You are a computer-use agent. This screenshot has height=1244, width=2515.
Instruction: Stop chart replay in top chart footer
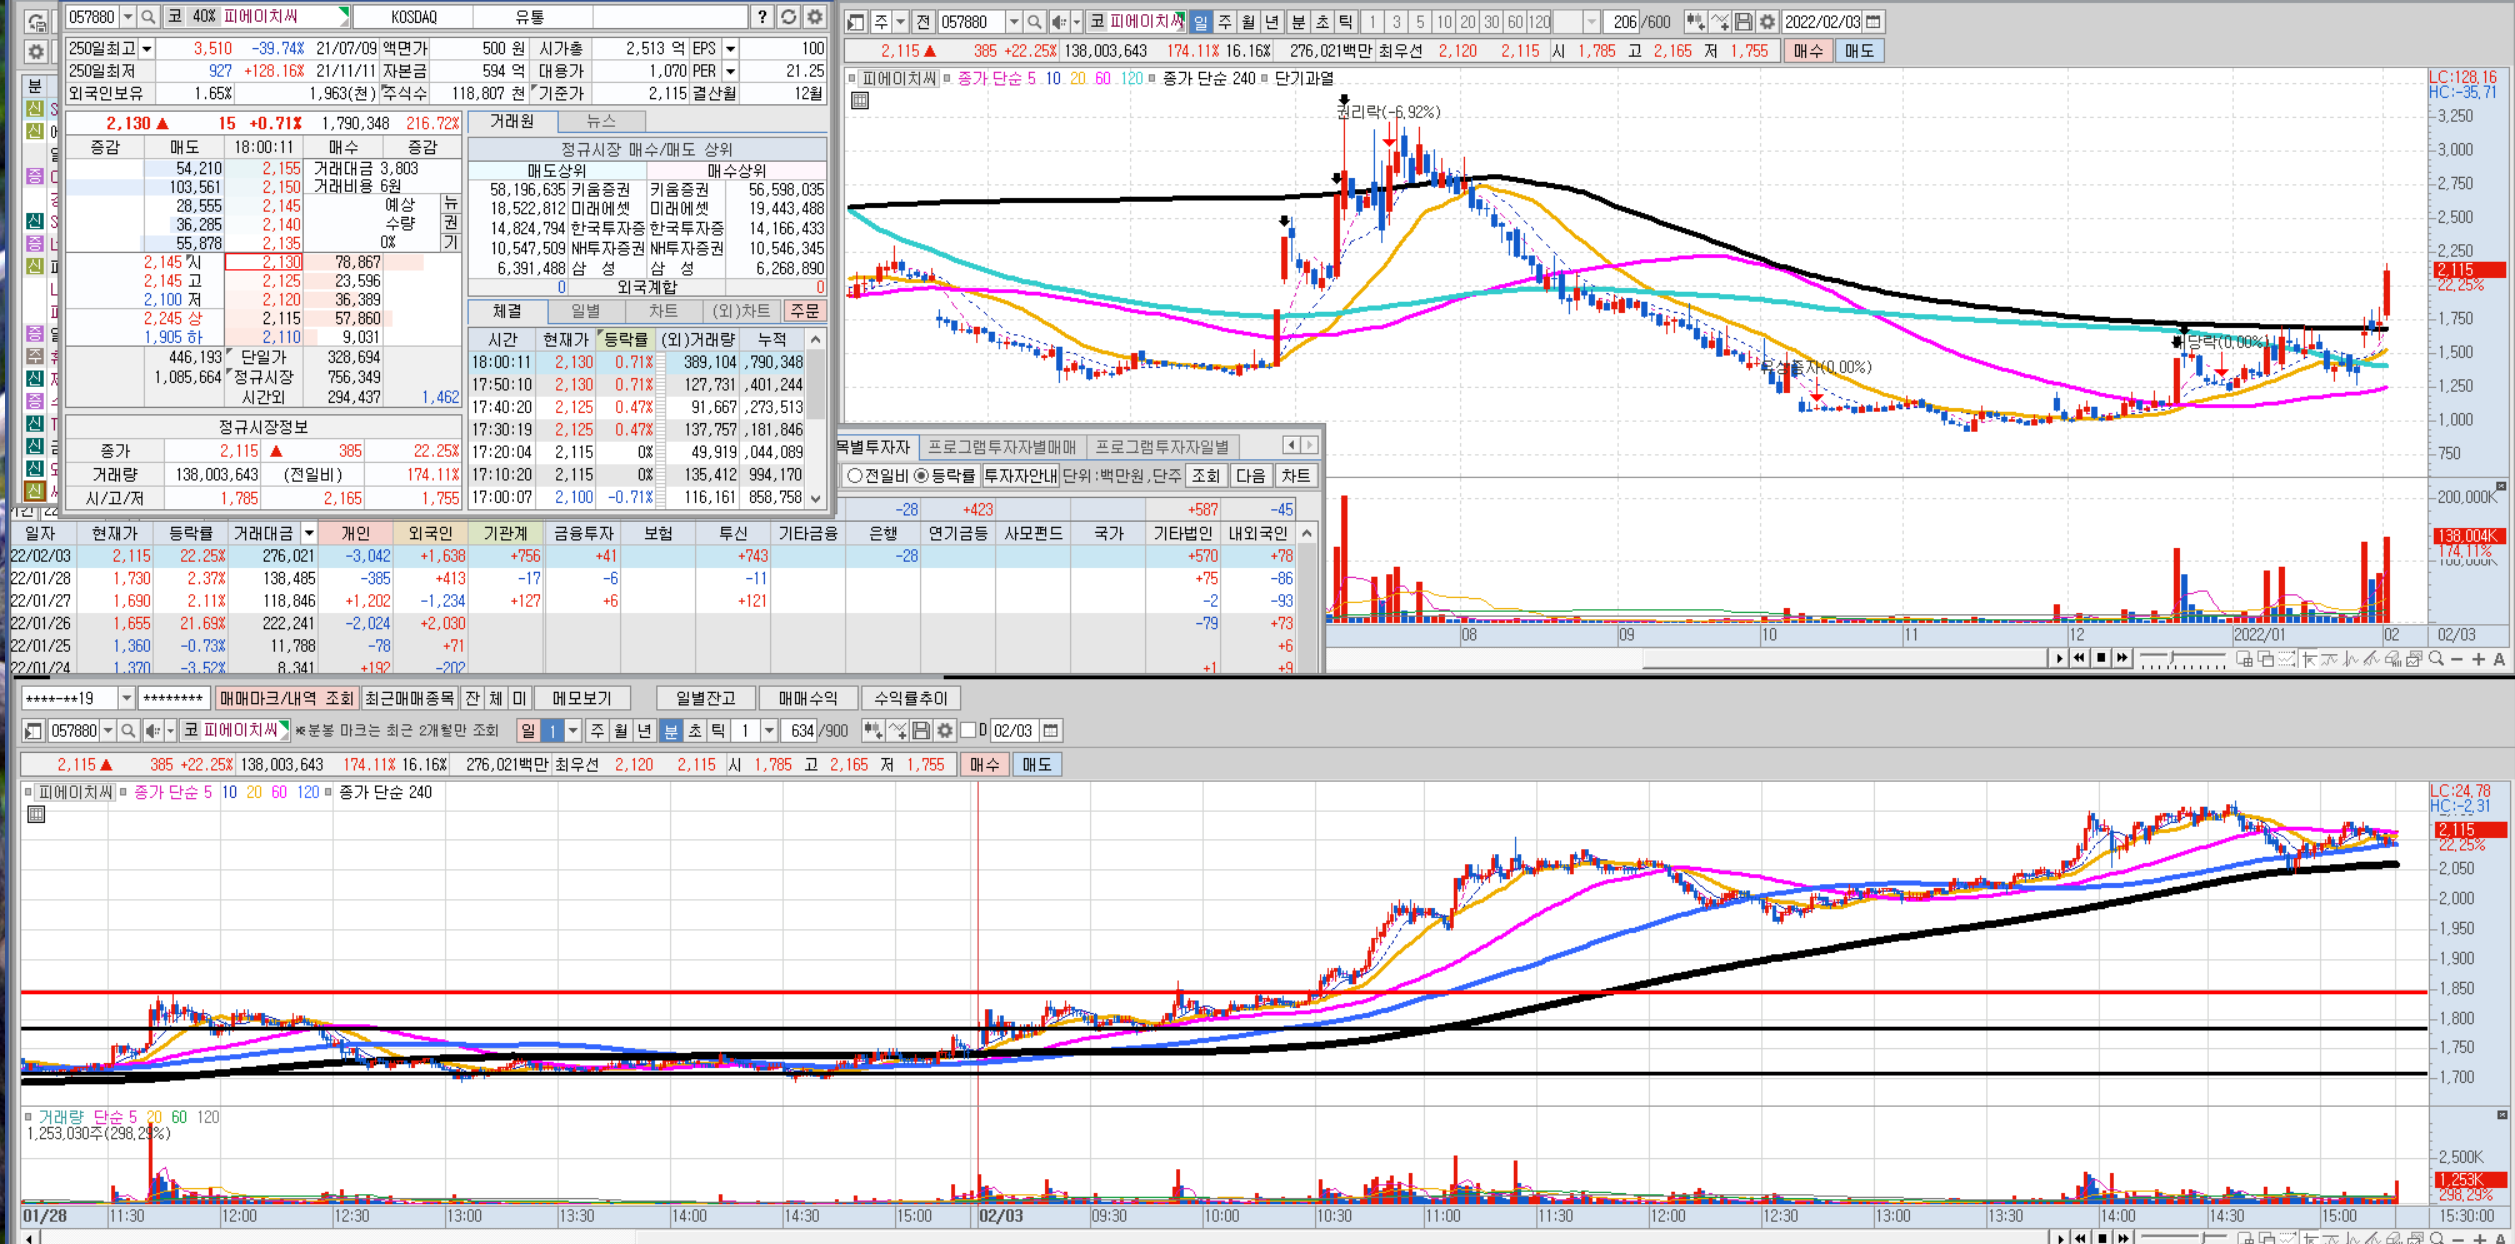[x=2101, y=658]
